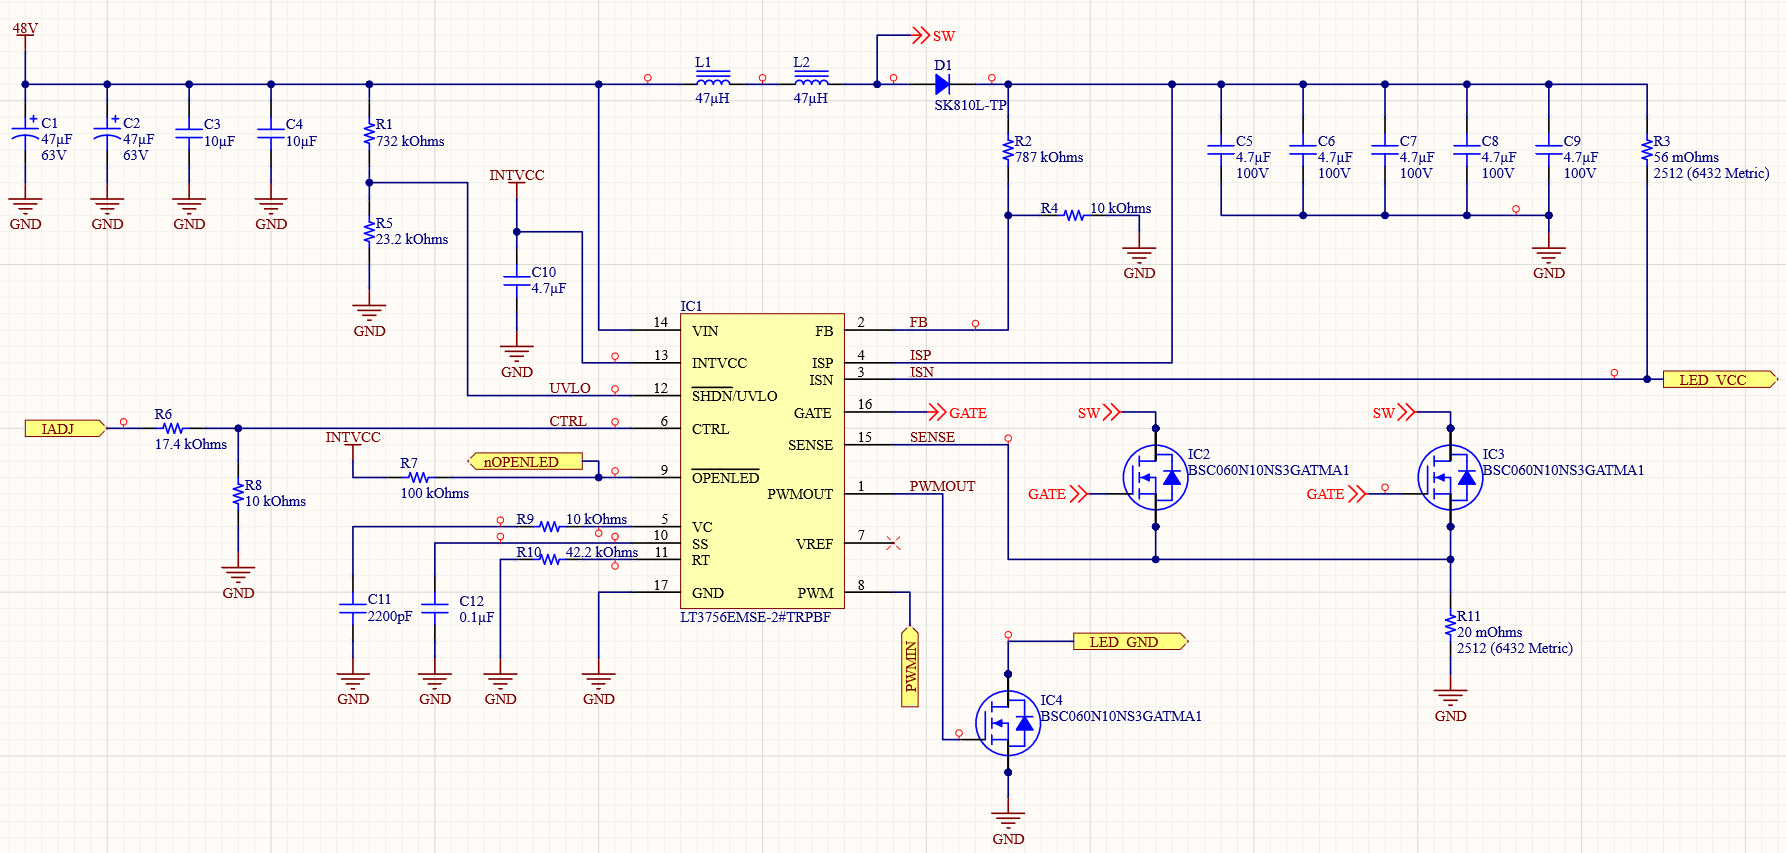Click capacitor C11 symbol
Image resolution: width=1786 pixels, height=853 pixels.
pyautogui.click(x=353, y=609)
